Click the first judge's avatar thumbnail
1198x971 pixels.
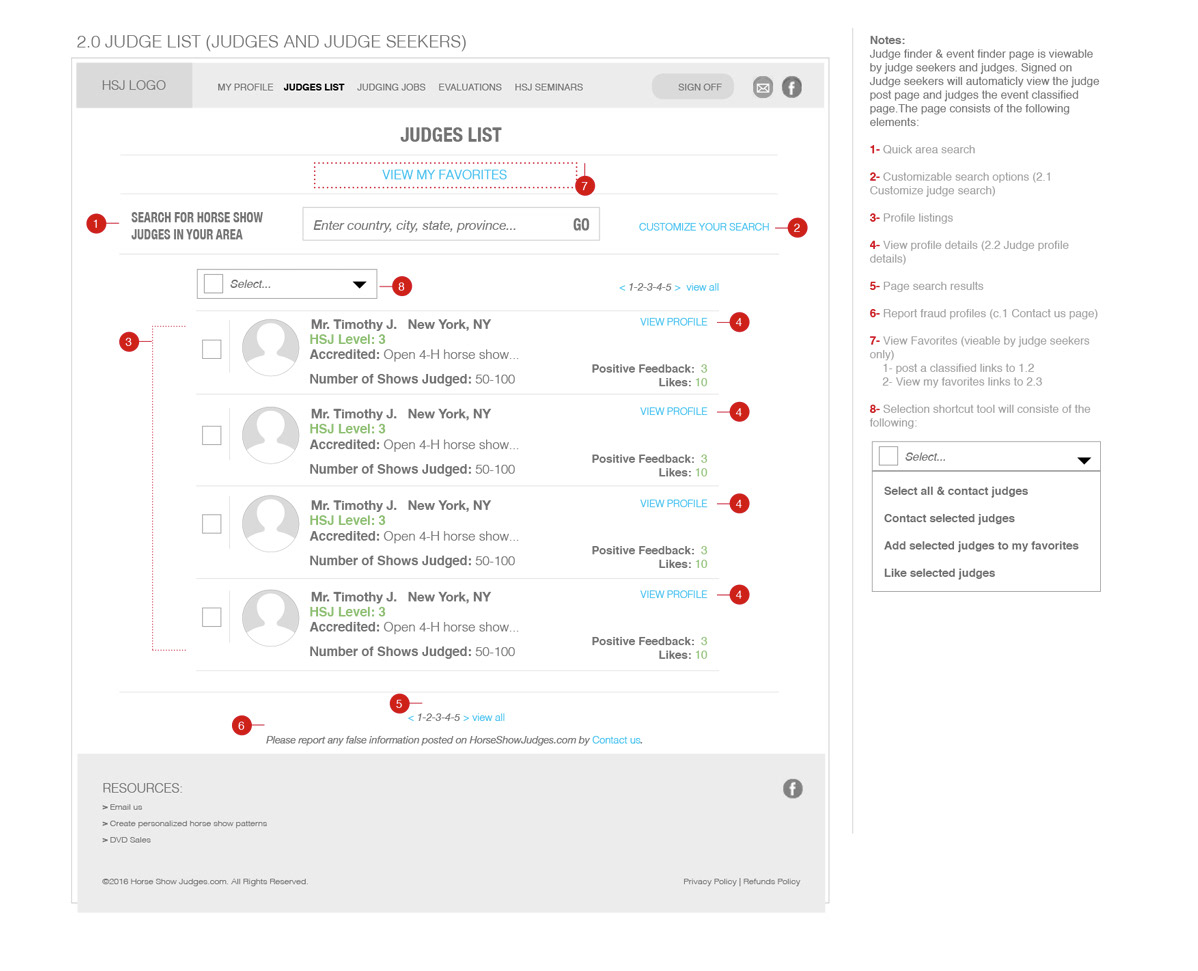click(x=270, y=348)
